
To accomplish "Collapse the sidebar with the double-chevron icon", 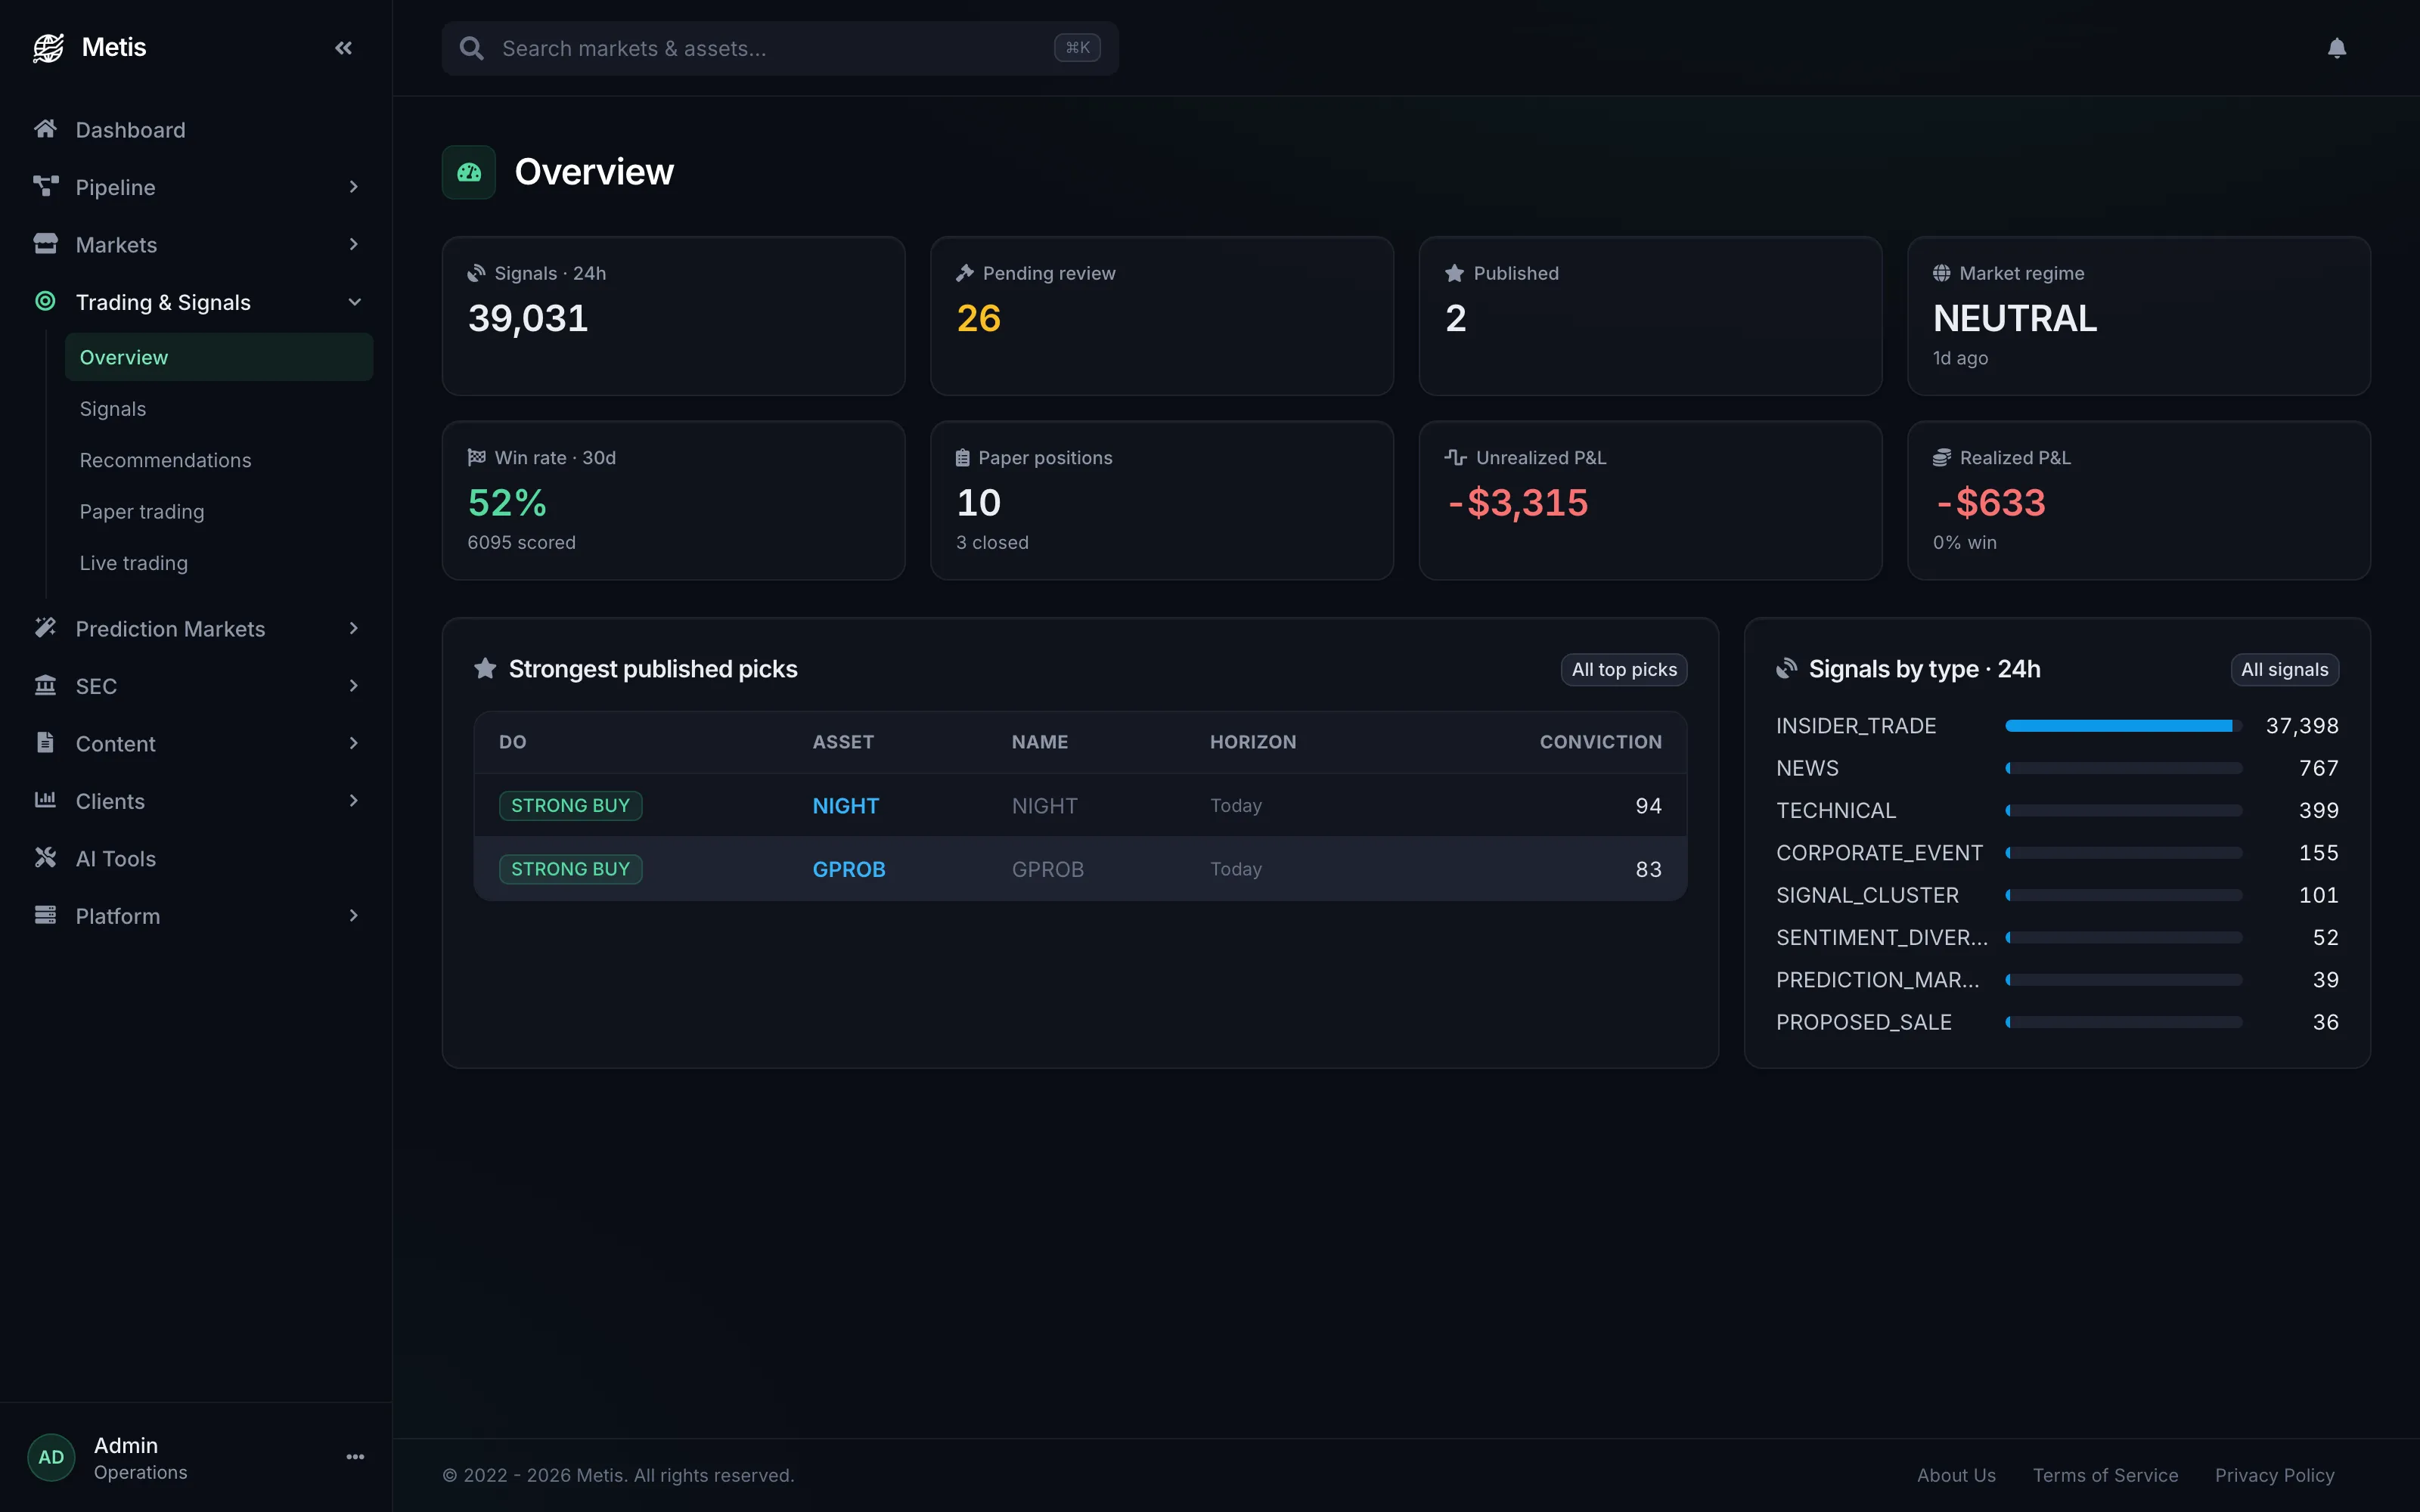I will click(x=343, y=48).
